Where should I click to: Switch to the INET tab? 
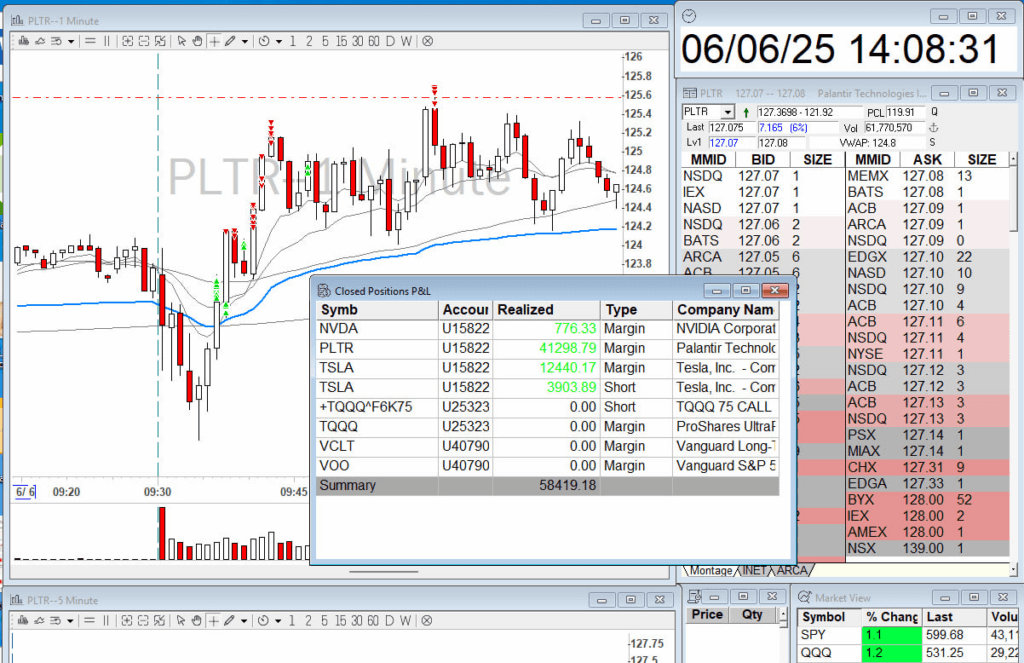(755, 570)
